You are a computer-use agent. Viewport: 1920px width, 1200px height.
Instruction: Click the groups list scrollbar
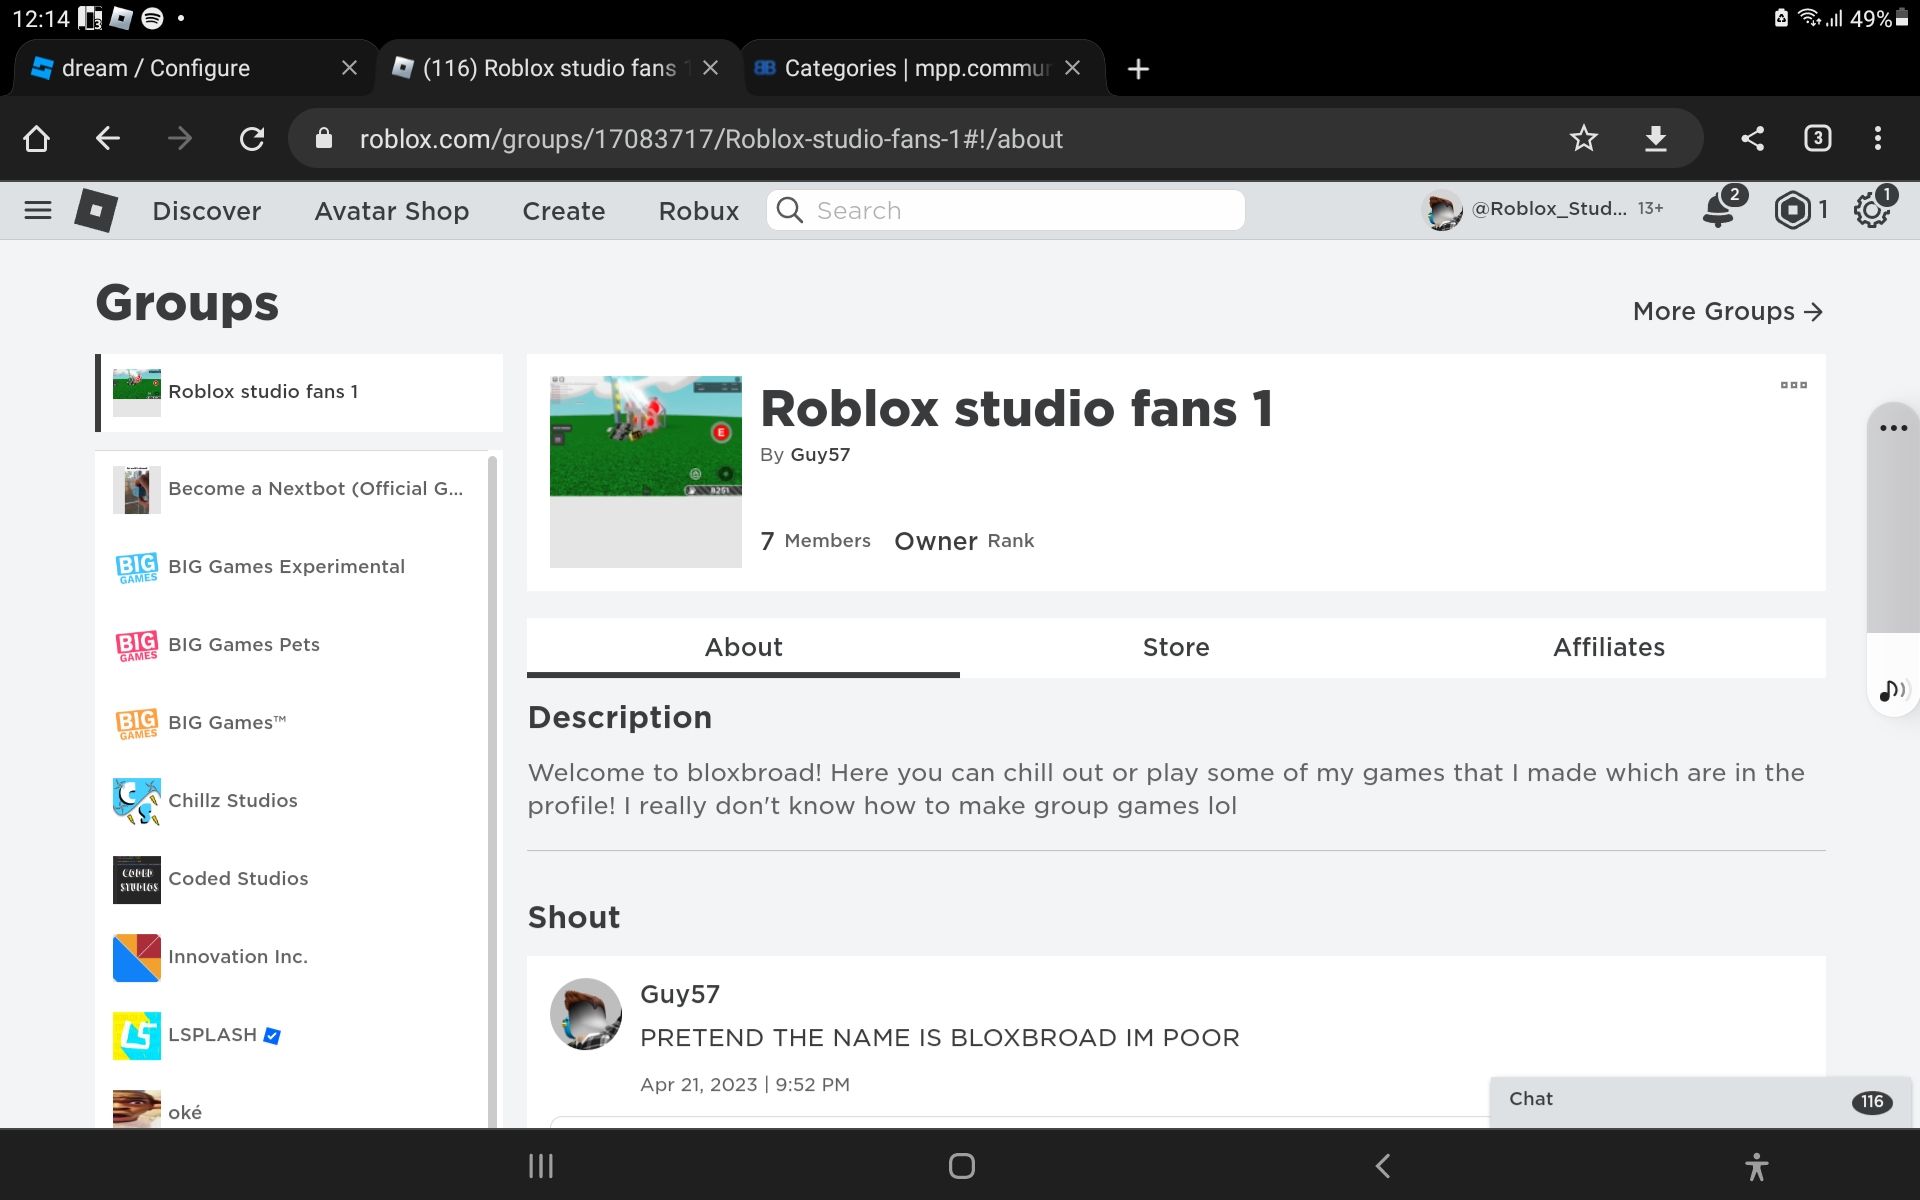click(492, 790)
